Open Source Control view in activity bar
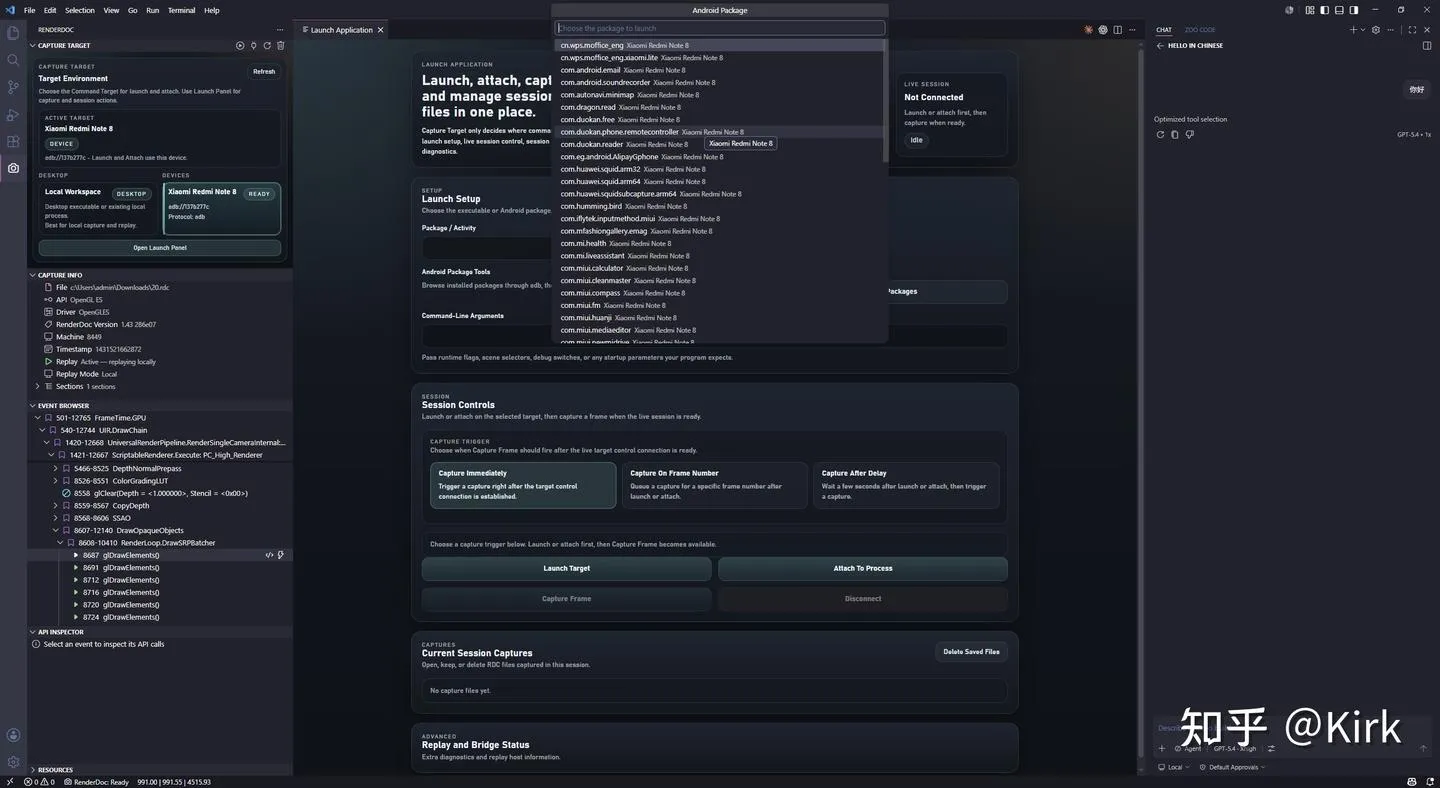This screenshot has height=788, width=1440. click(13, 87)
